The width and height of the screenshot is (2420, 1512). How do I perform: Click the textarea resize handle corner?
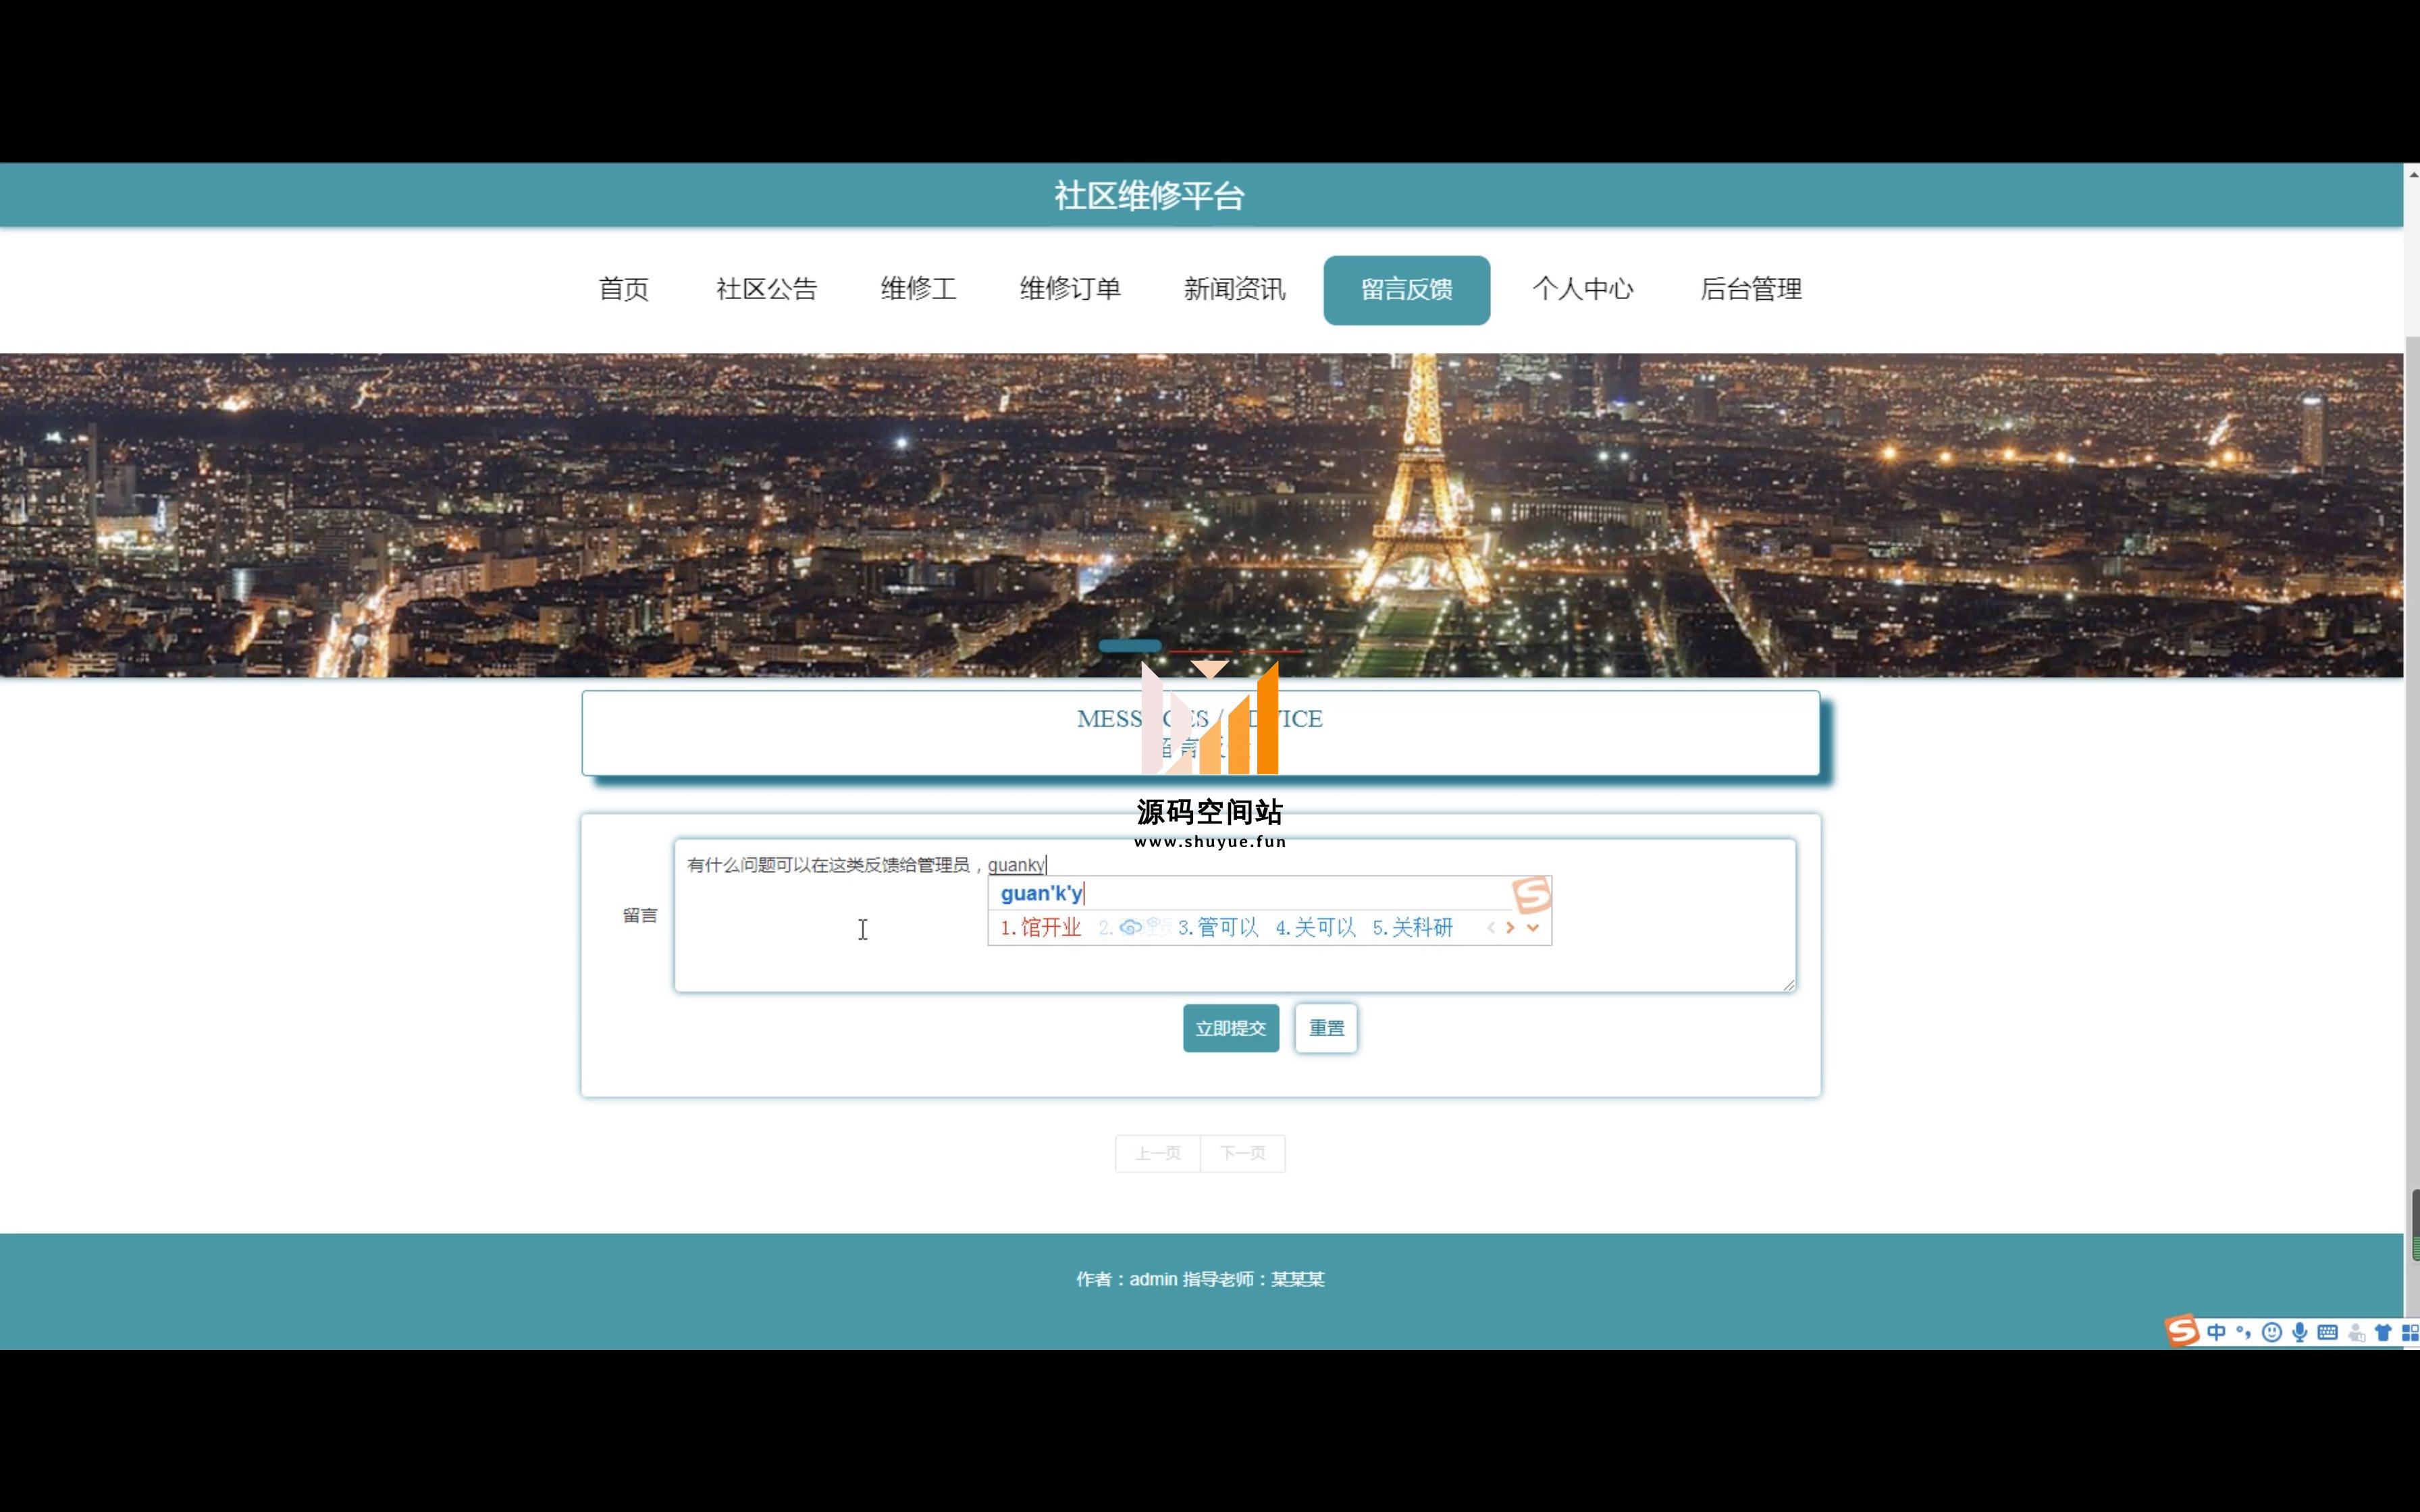[1788, 985]
